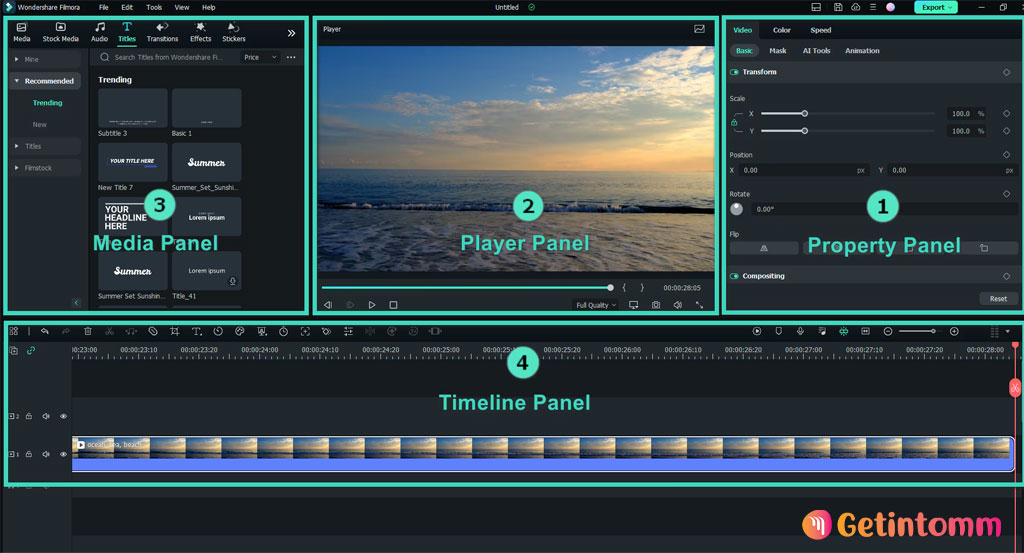Open player volume speaker icon
This screenshot has width=1024, height=553.
click(678, 305)
